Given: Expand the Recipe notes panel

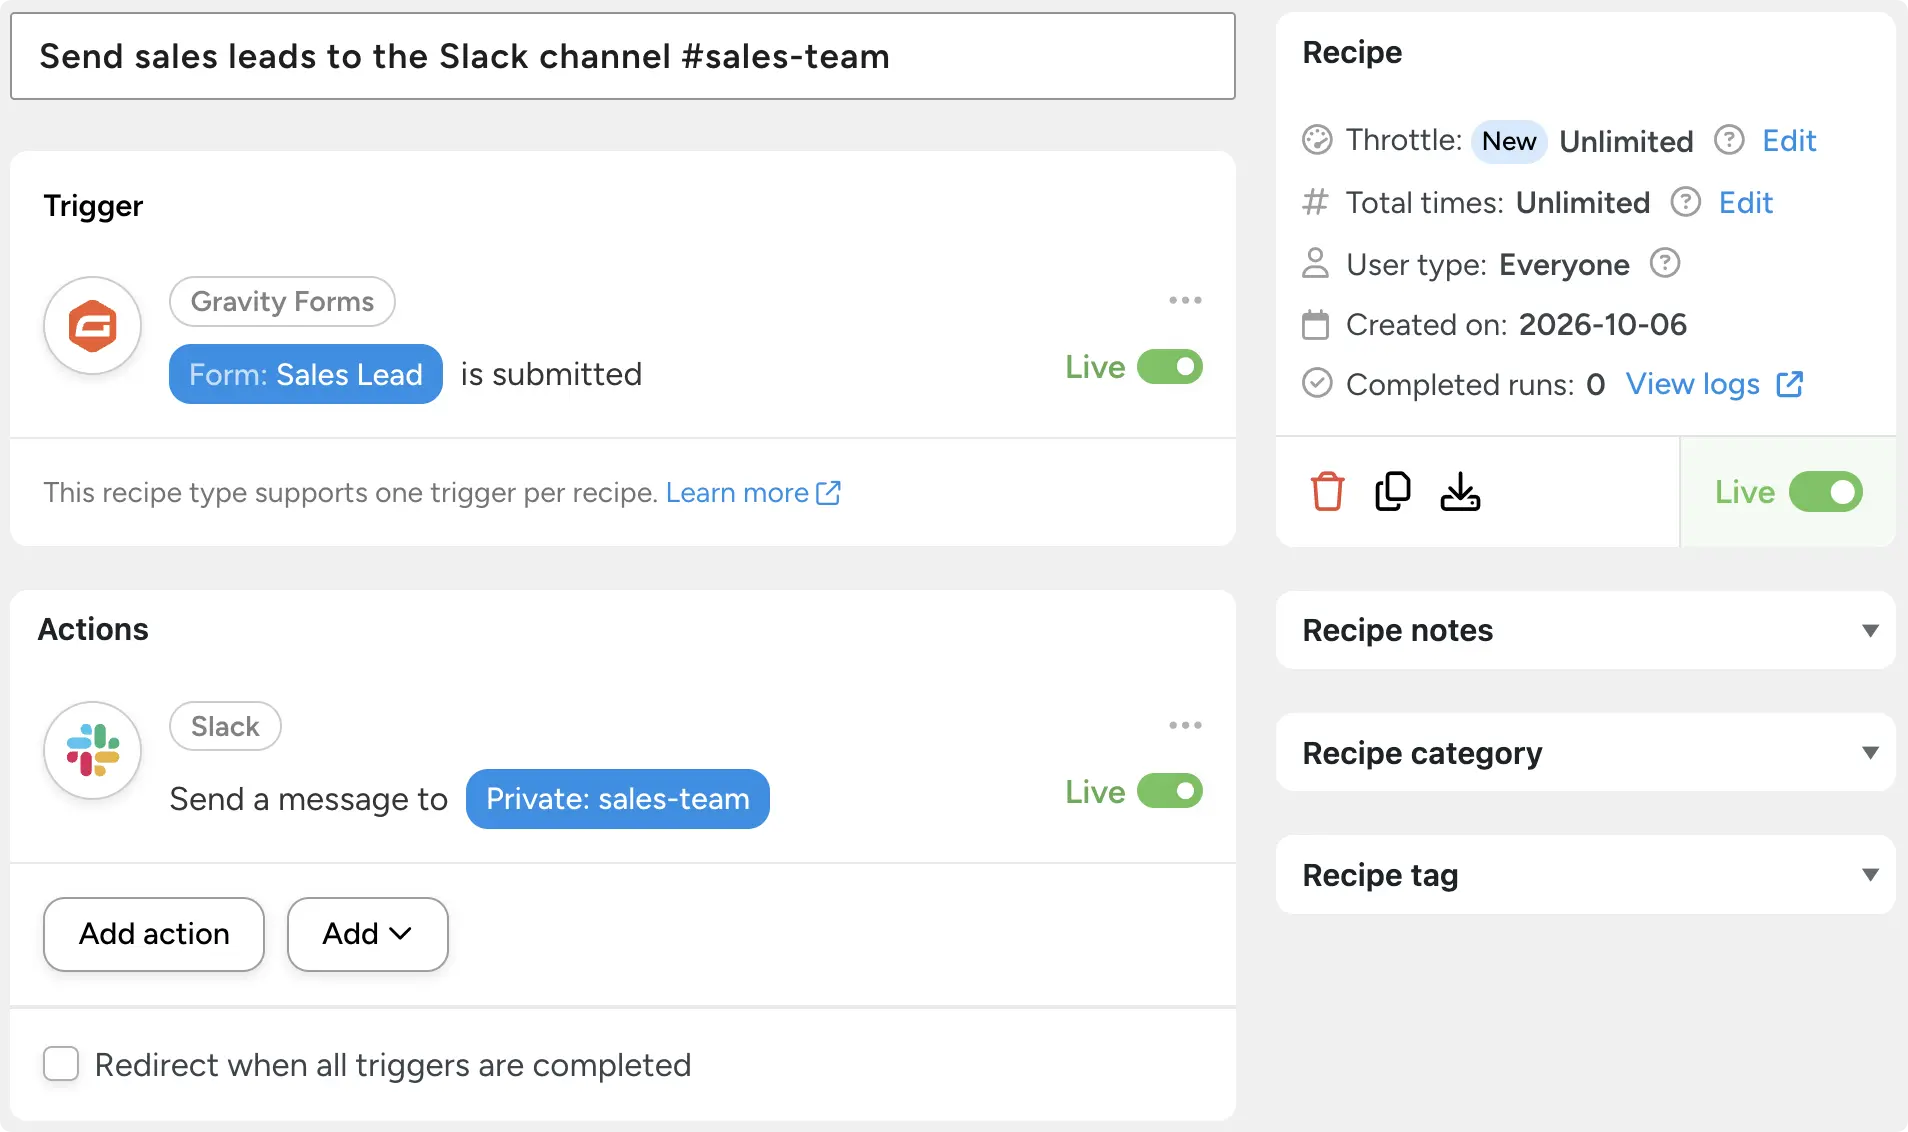Looking at the screenshot, I should [1586, 630].
